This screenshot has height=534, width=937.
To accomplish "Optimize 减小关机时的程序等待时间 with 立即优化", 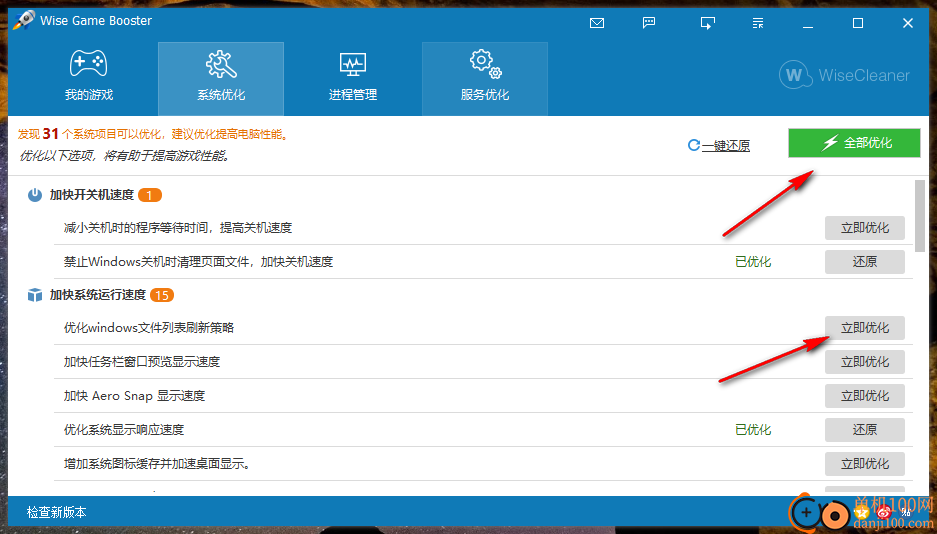I will (865, 228).
